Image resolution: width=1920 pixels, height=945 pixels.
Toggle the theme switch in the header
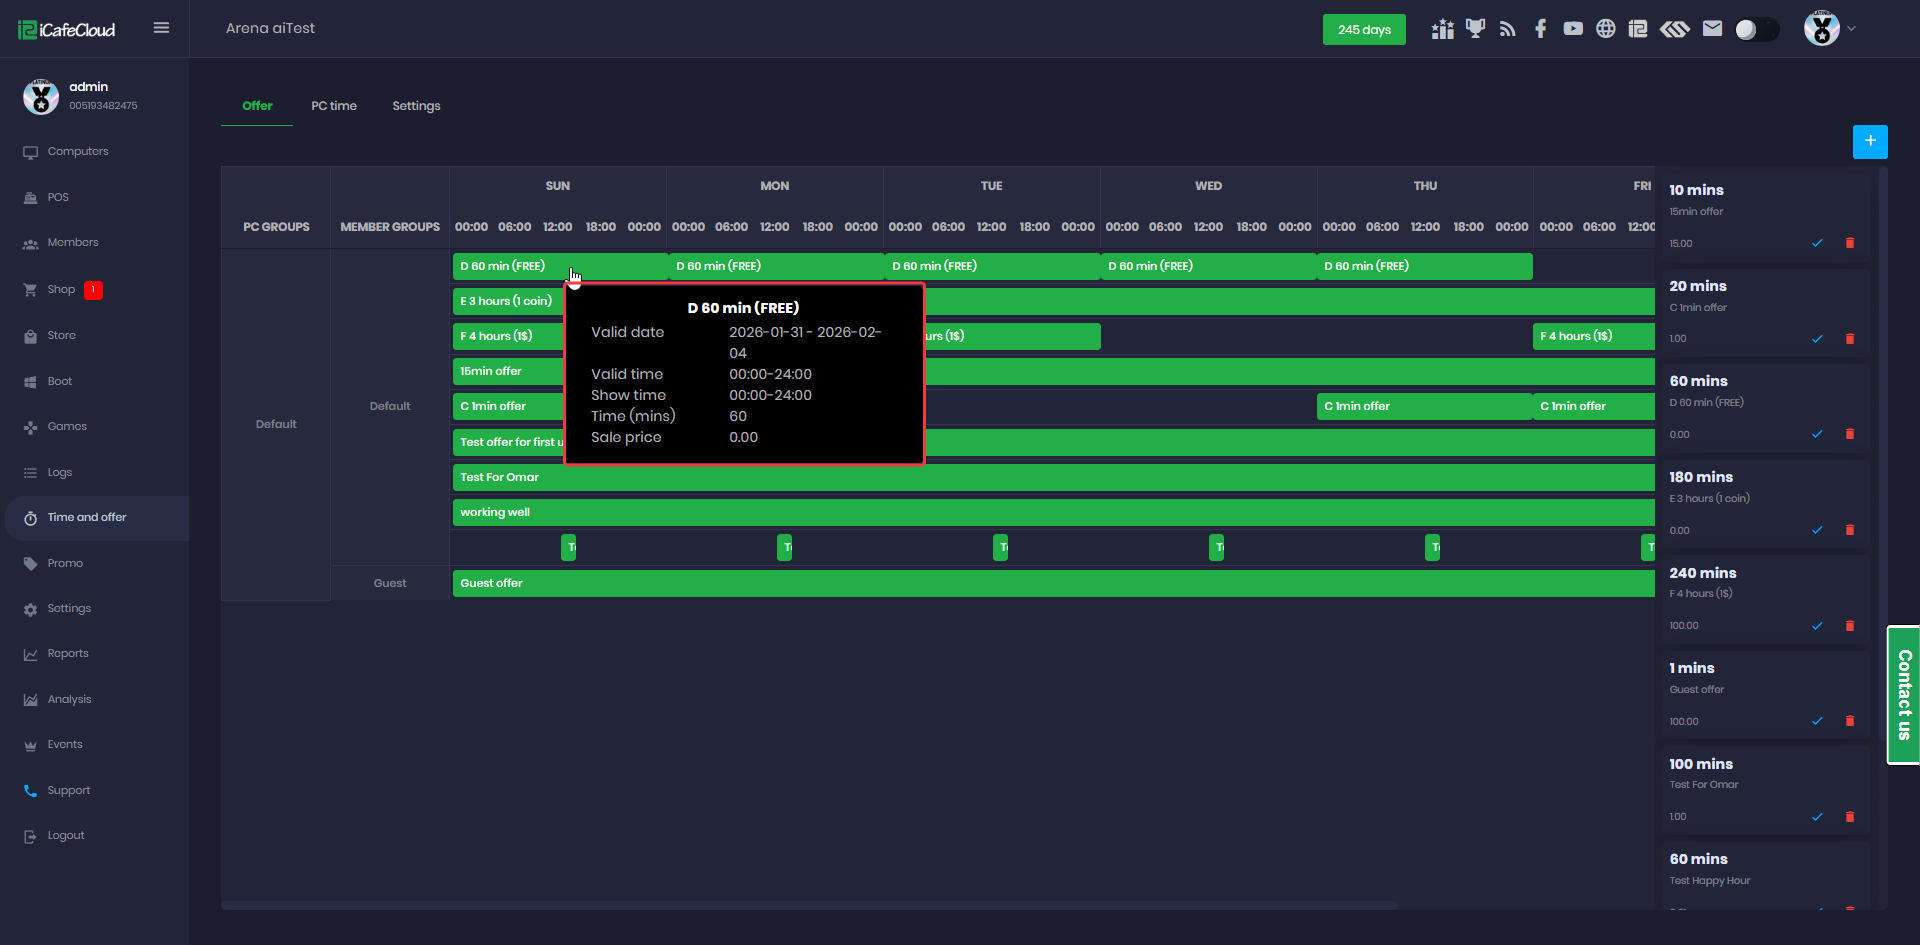click(1756, 29)
